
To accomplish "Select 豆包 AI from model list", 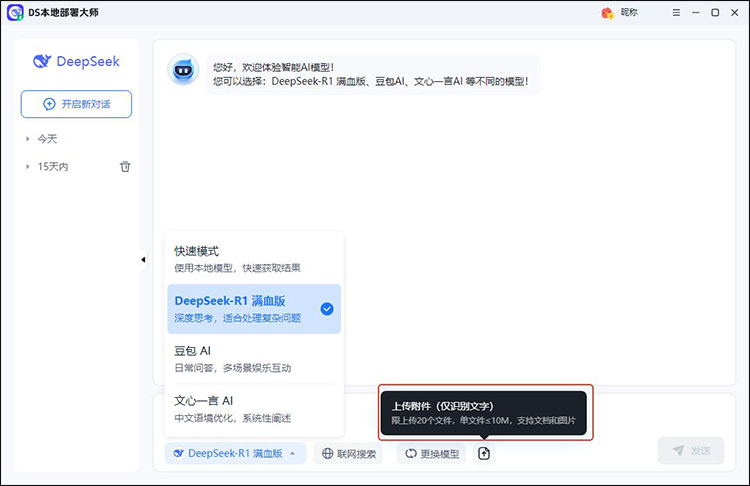I will click(x=254, y=359).
